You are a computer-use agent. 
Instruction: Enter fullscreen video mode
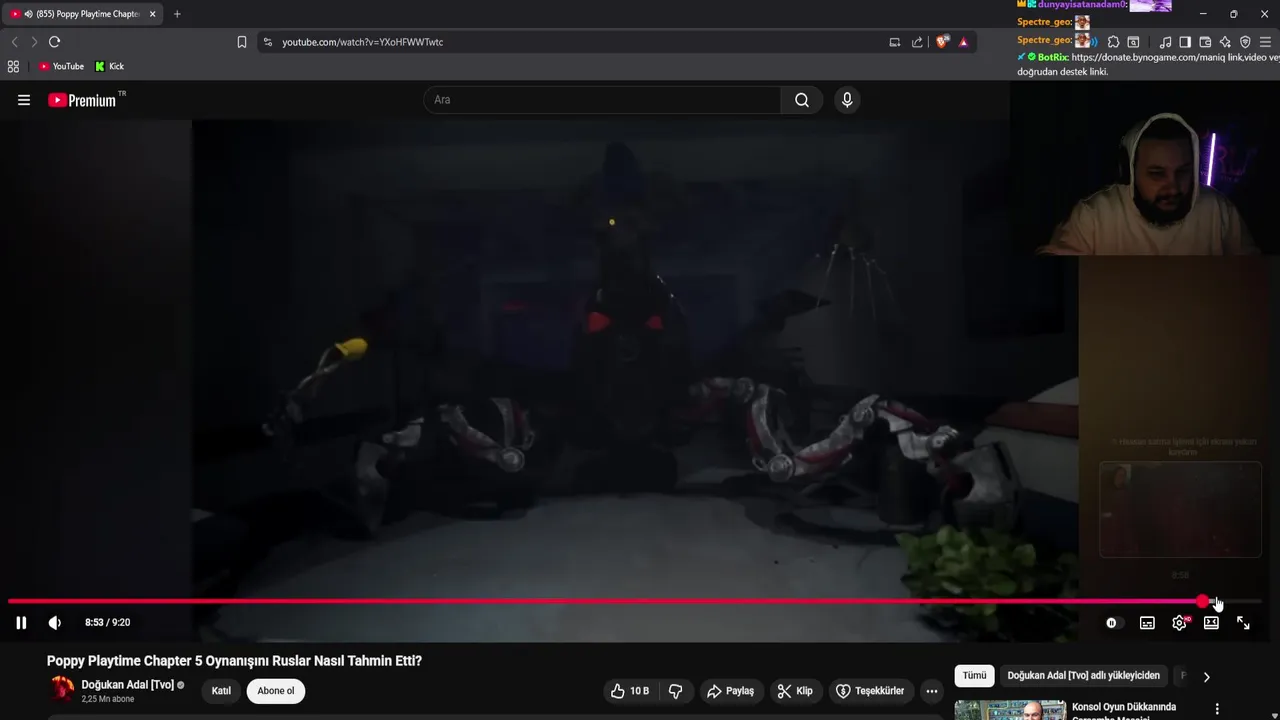(x=1243, y=623)
